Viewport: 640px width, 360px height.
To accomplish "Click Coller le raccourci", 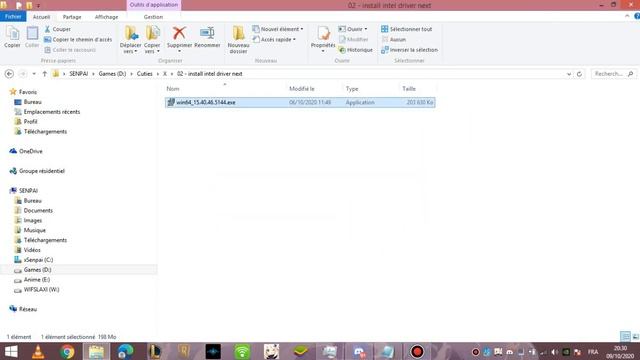I will click(70, 50).
